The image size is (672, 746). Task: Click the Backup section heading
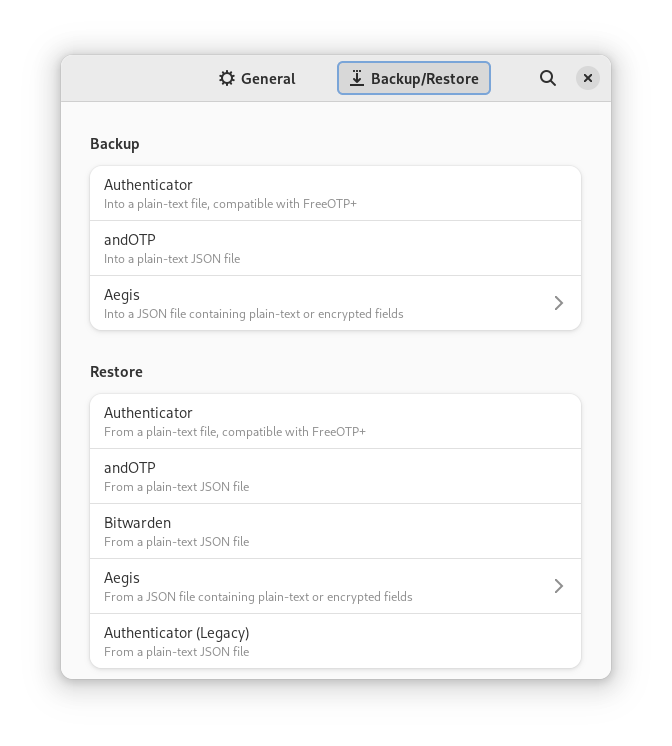(115, 144)
